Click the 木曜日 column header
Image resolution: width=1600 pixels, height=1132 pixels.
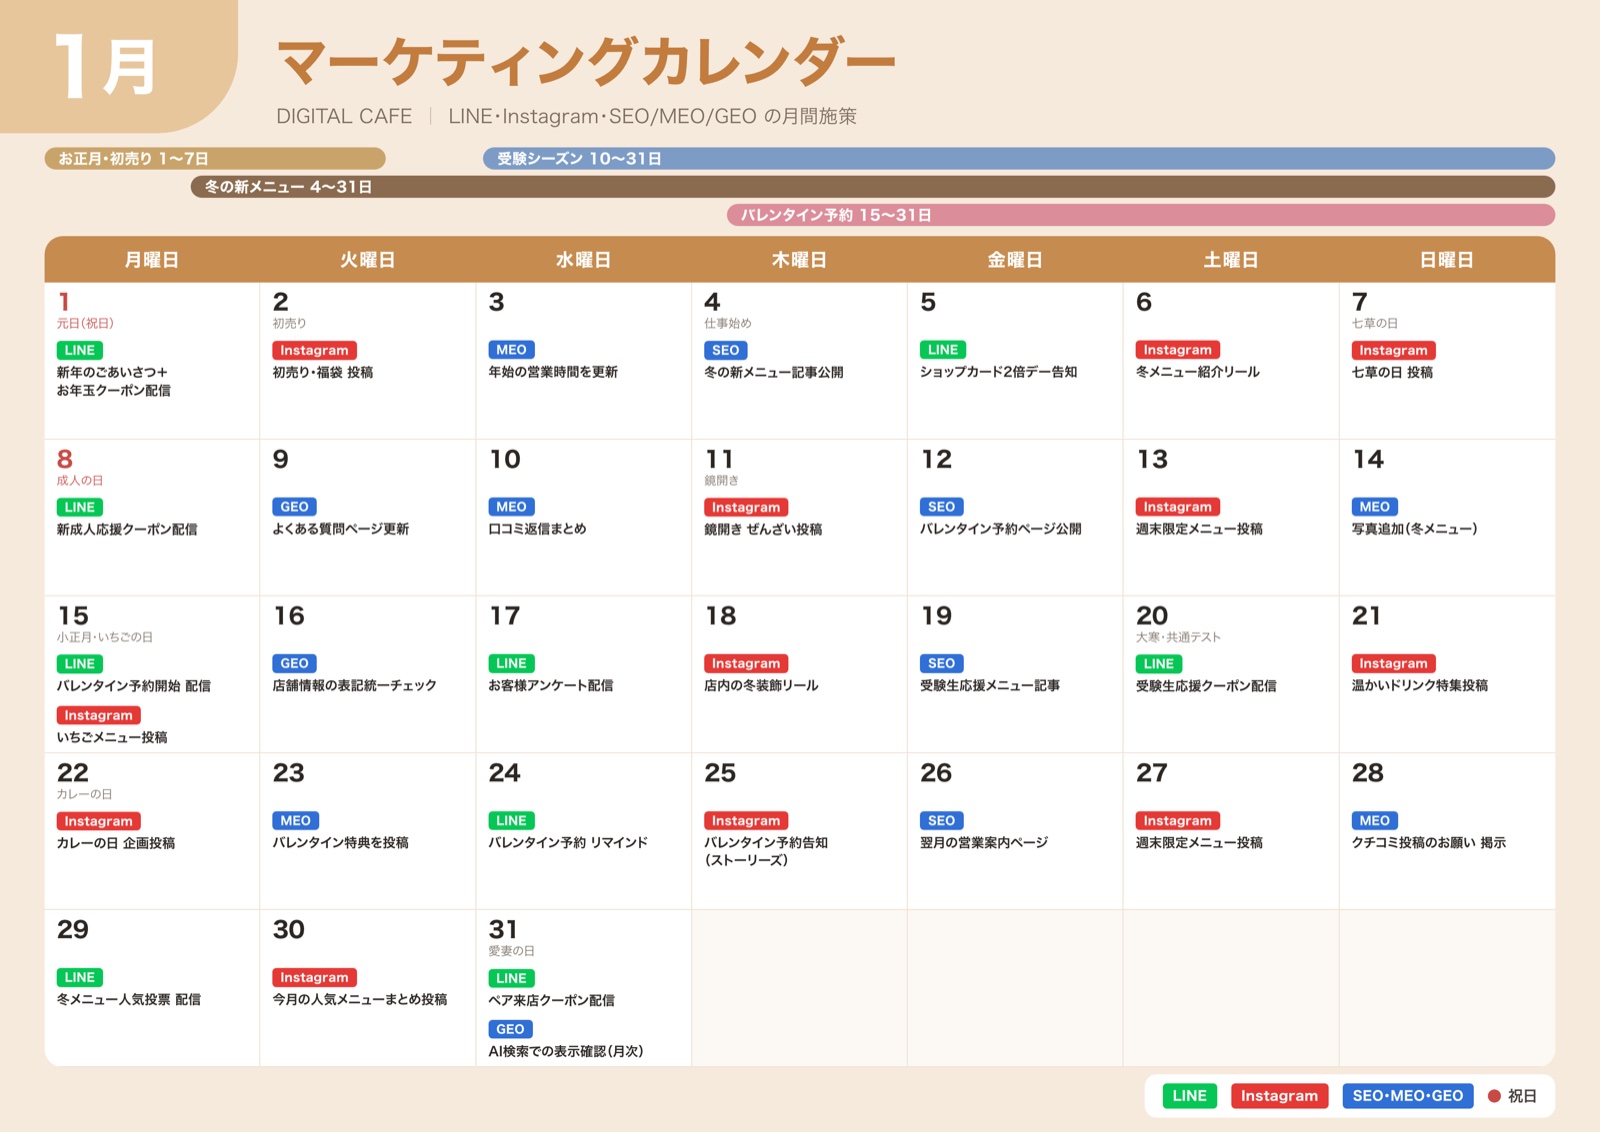click(799, 260)
